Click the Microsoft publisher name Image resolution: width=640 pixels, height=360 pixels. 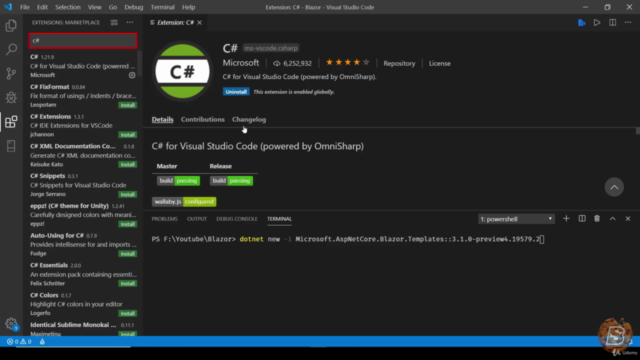click(x=241, y=63)
